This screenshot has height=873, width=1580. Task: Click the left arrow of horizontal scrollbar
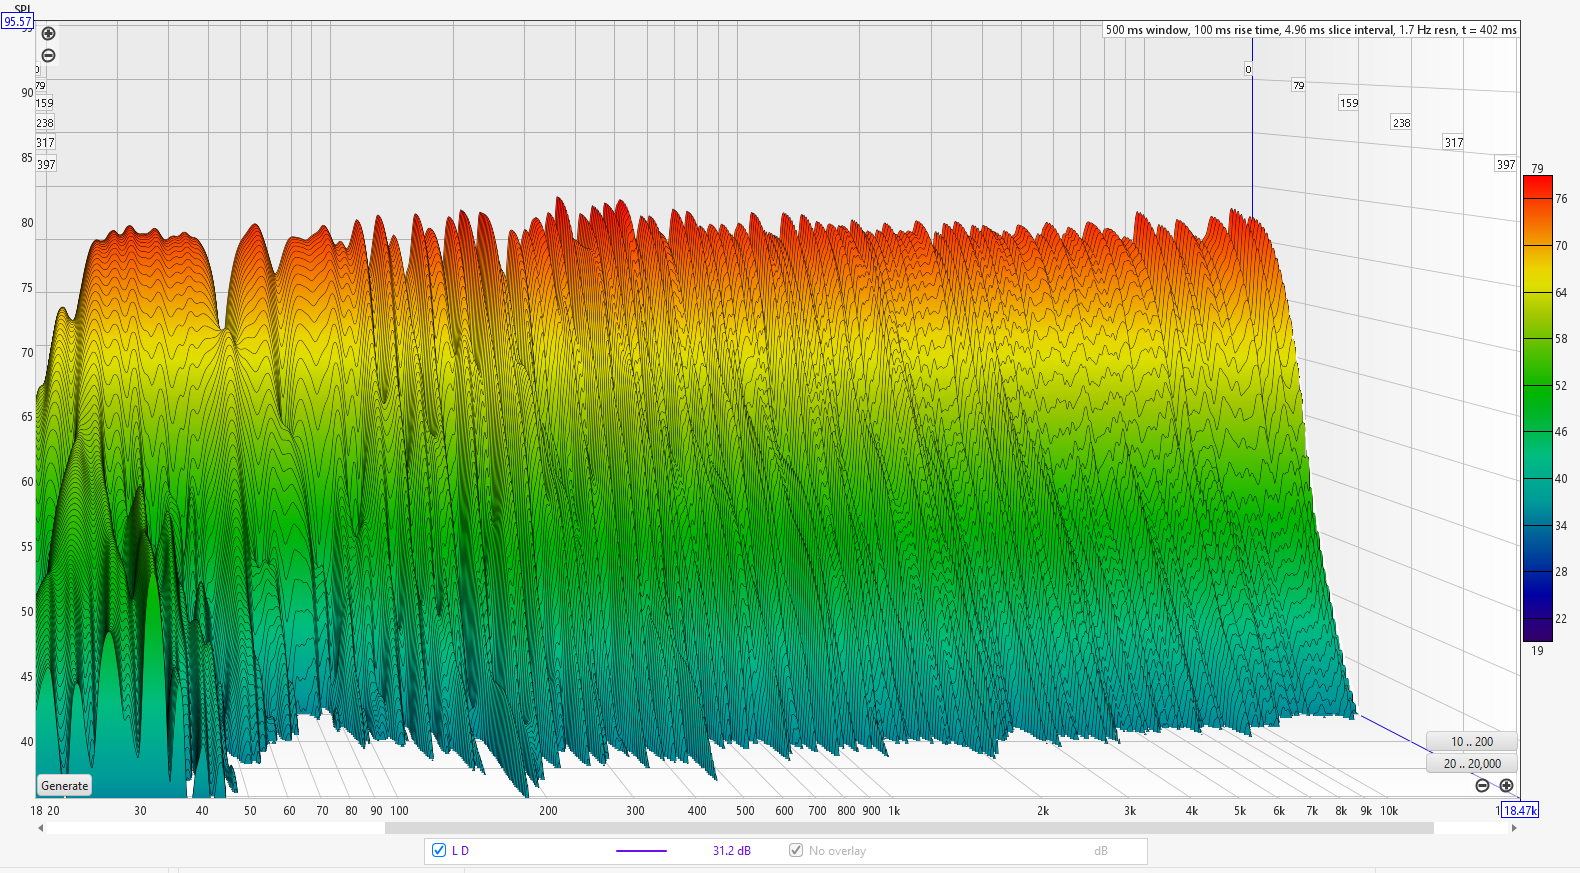coord(40,828)
